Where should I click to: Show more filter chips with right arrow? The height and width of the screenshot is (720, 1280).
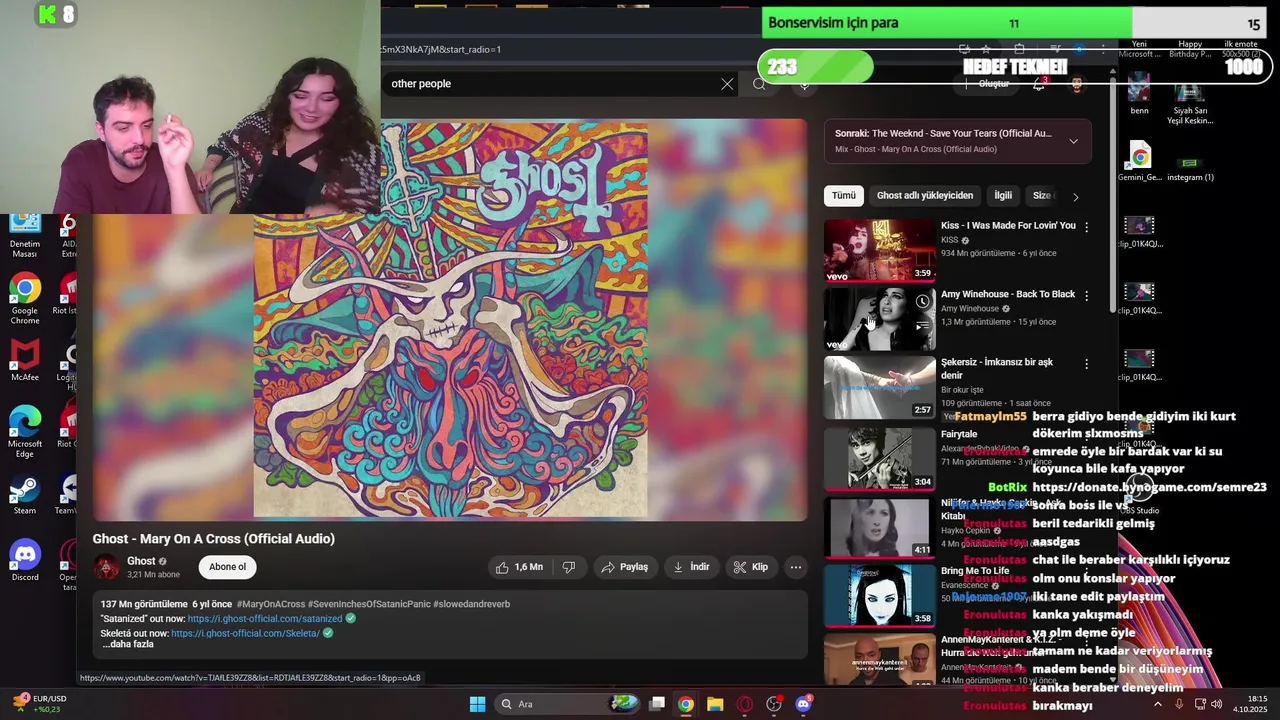point(1075,197)
